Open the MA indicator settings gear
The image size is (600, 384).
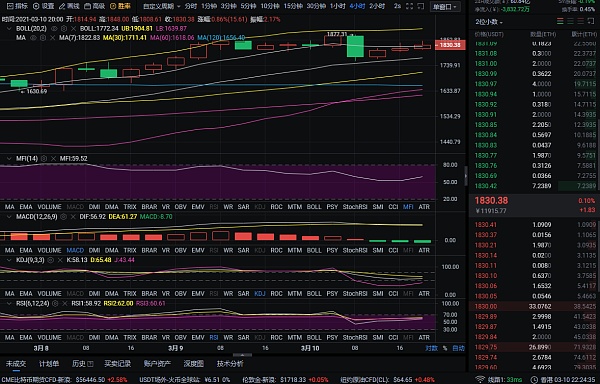tap(43, 37)
